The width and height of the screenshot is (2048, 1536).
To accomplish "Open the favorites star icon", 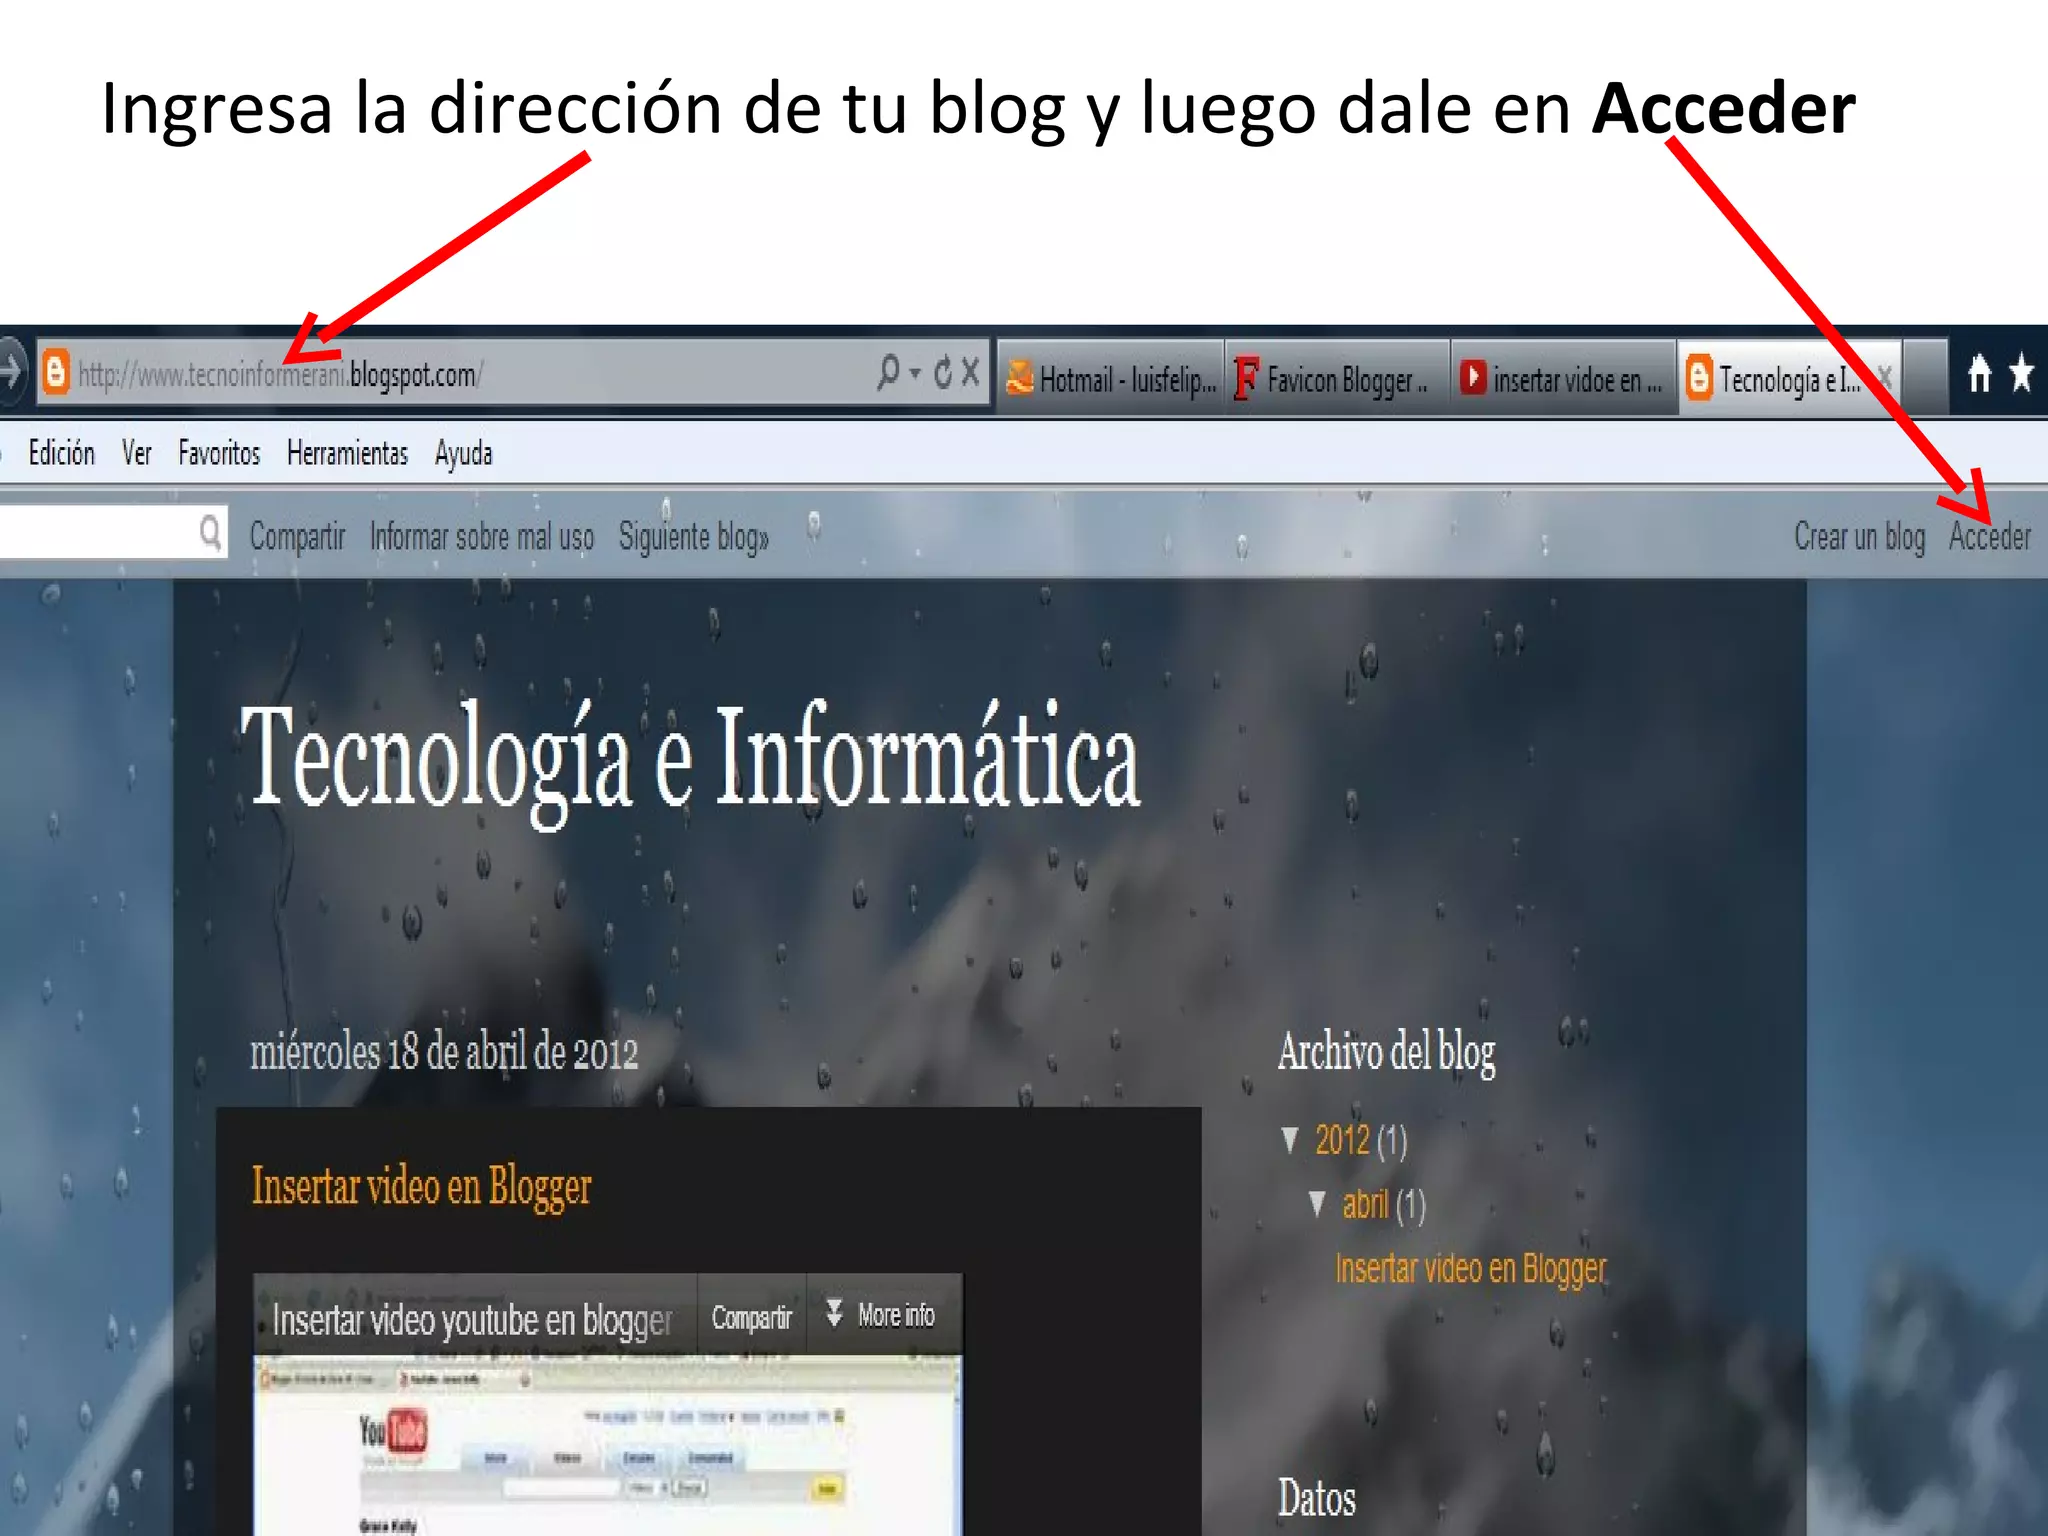I will (x=2021, y=374).
